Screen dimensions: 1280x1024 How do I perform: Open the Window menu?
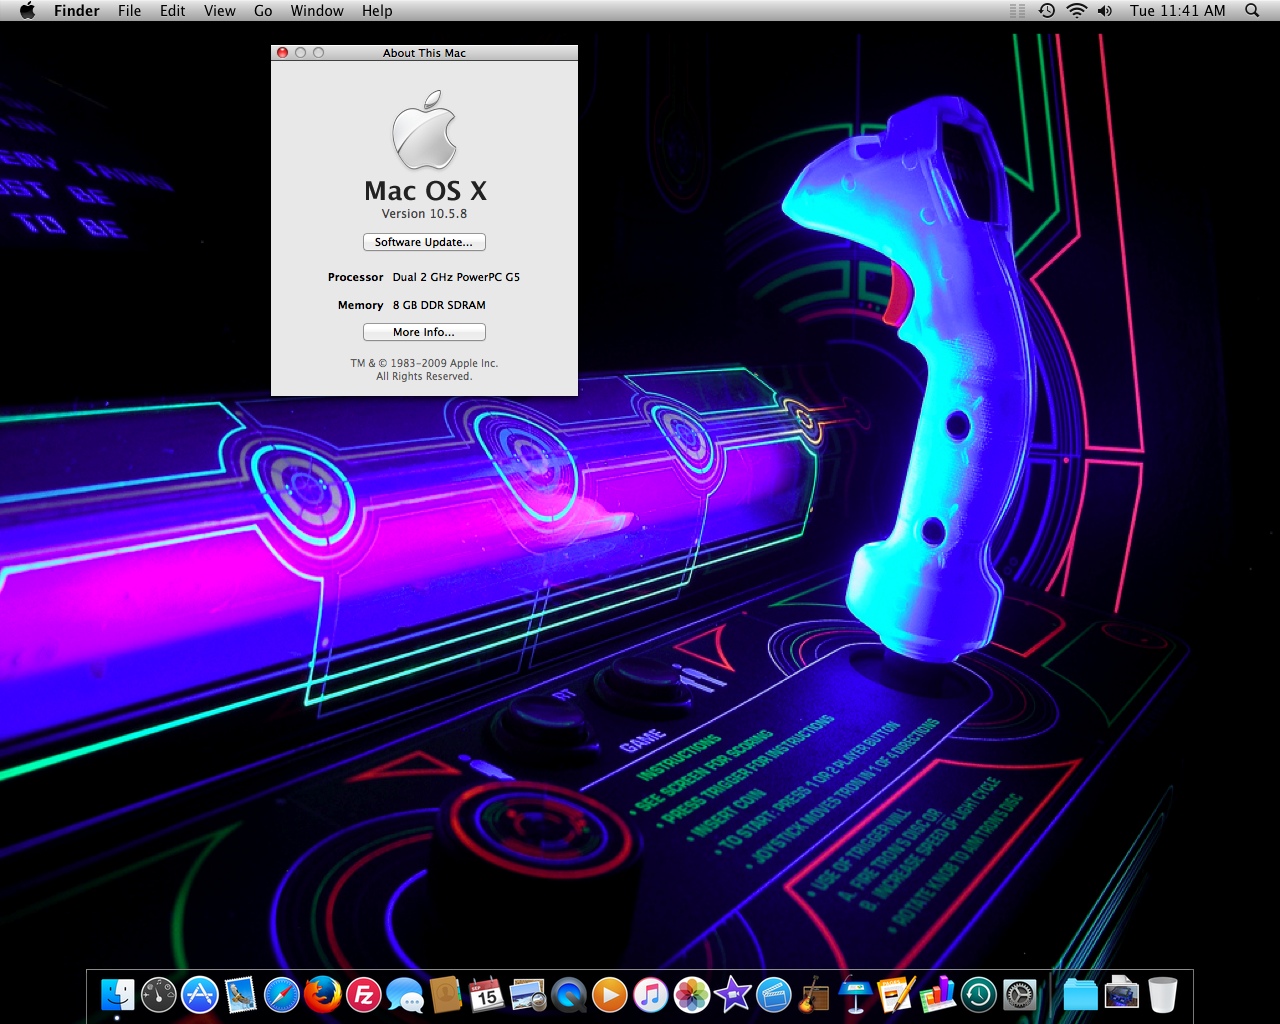pyautogui.click(x=317, y=11)
